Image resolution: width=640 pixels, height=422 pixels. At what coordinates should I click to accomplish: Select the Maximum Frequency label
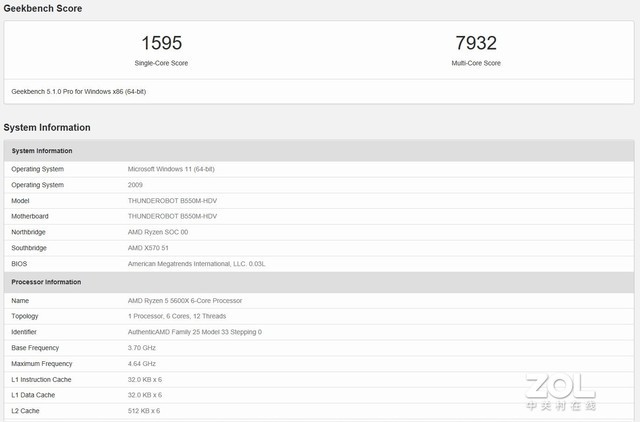(x=42, y=364)
